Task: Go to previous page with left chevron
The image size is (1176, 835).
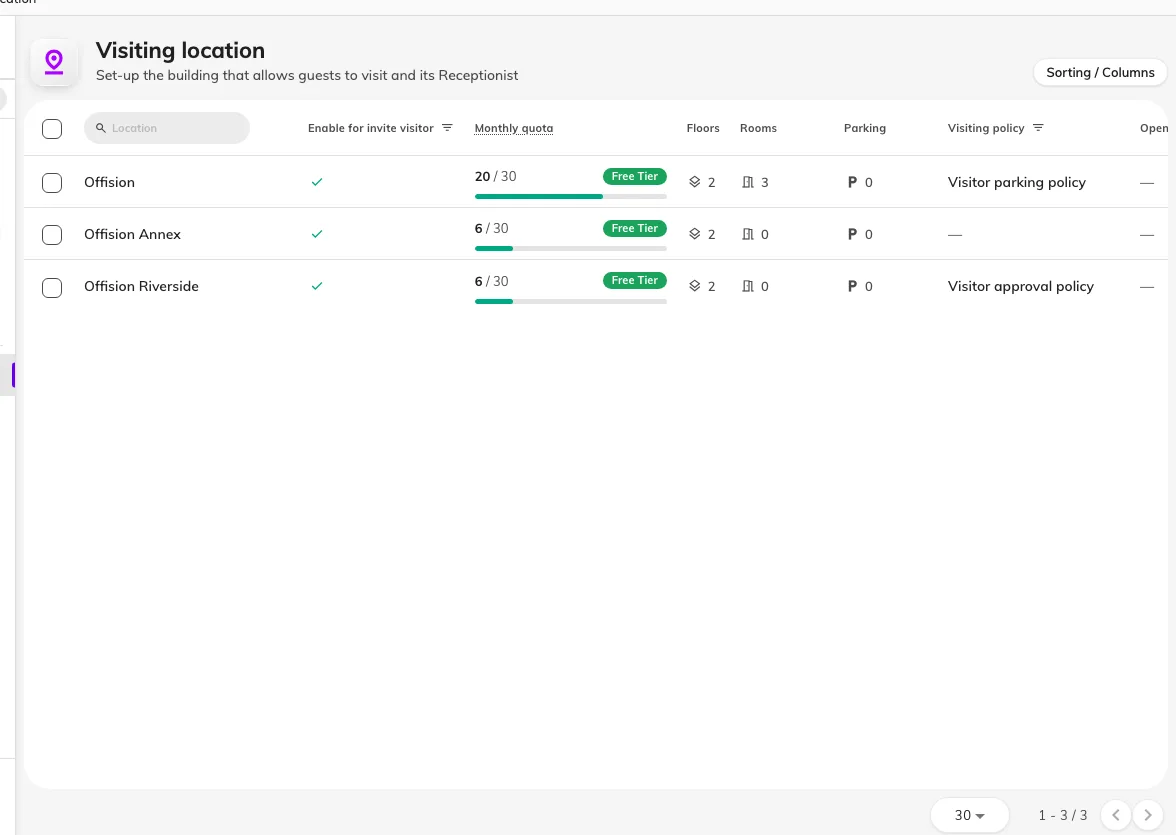Action: tap(1116, 815)
